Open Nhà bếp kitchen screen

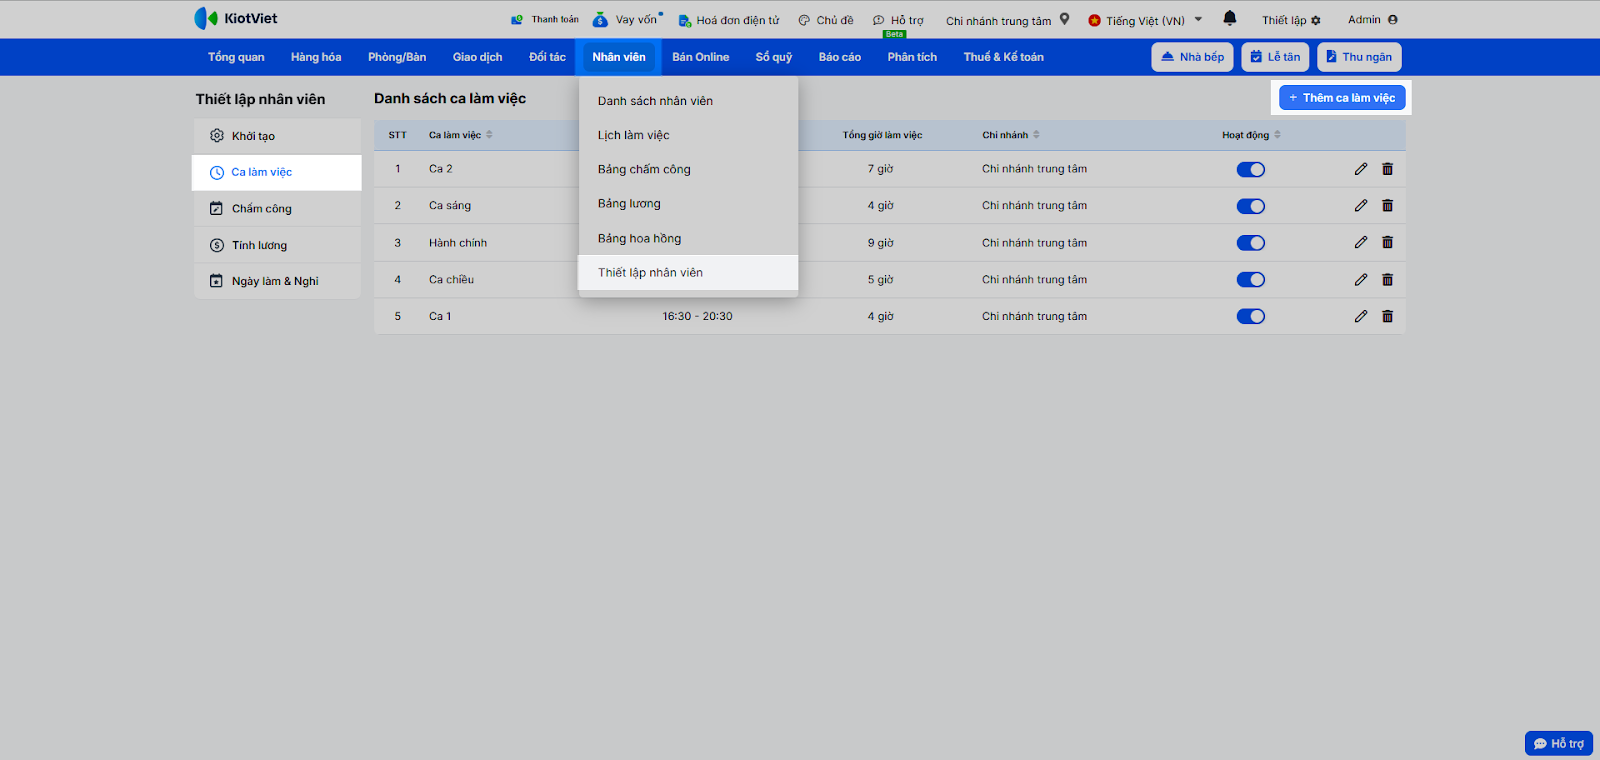point(1192,57)
